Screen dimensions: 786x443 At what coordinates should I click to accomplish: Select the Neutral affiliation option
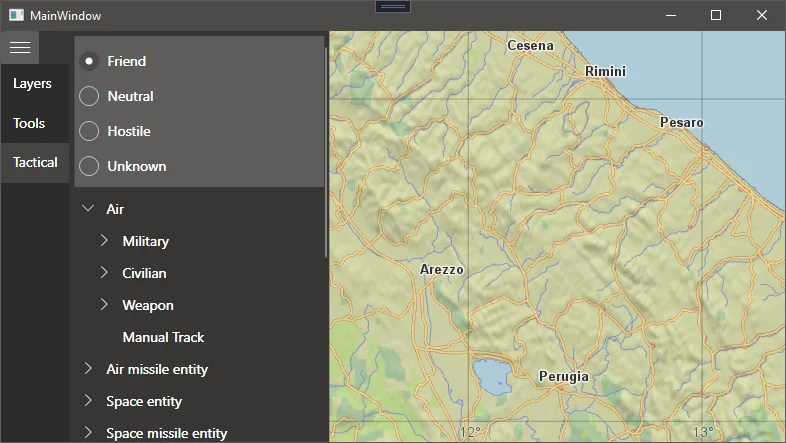pos(89,96)
